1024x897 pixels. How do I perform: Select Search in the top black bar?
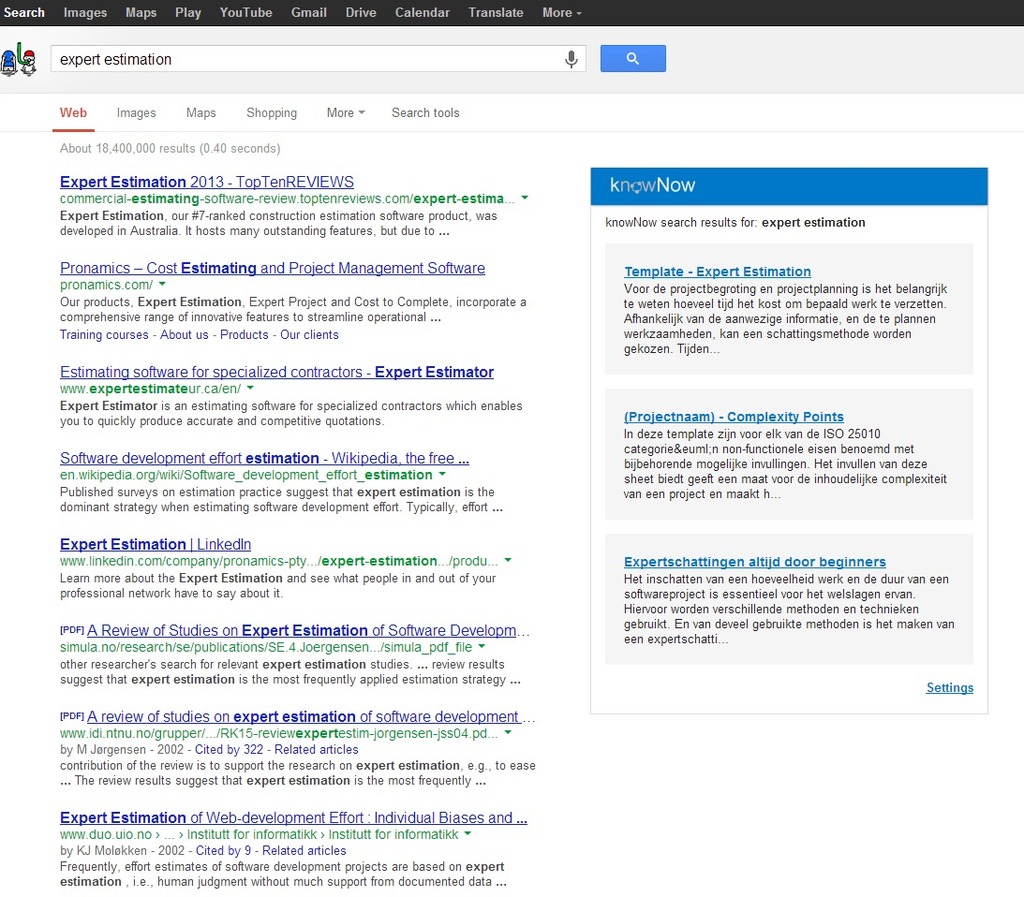pos(24,12)
